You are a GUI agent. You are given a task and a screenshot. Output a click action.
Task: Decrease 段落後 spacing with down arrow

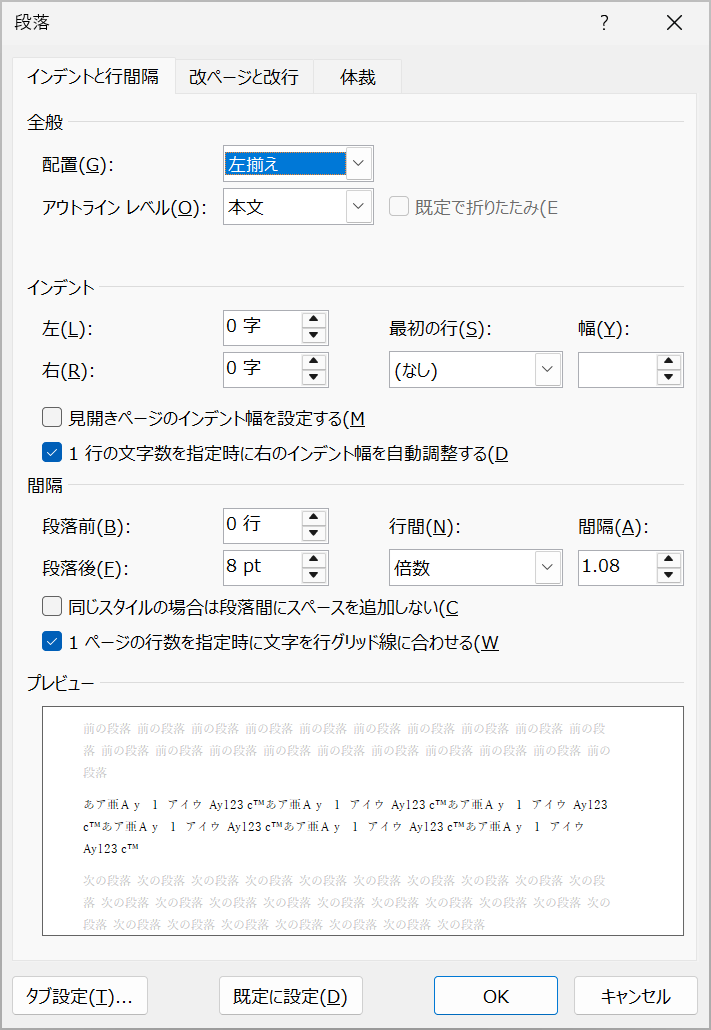[314, 575]
